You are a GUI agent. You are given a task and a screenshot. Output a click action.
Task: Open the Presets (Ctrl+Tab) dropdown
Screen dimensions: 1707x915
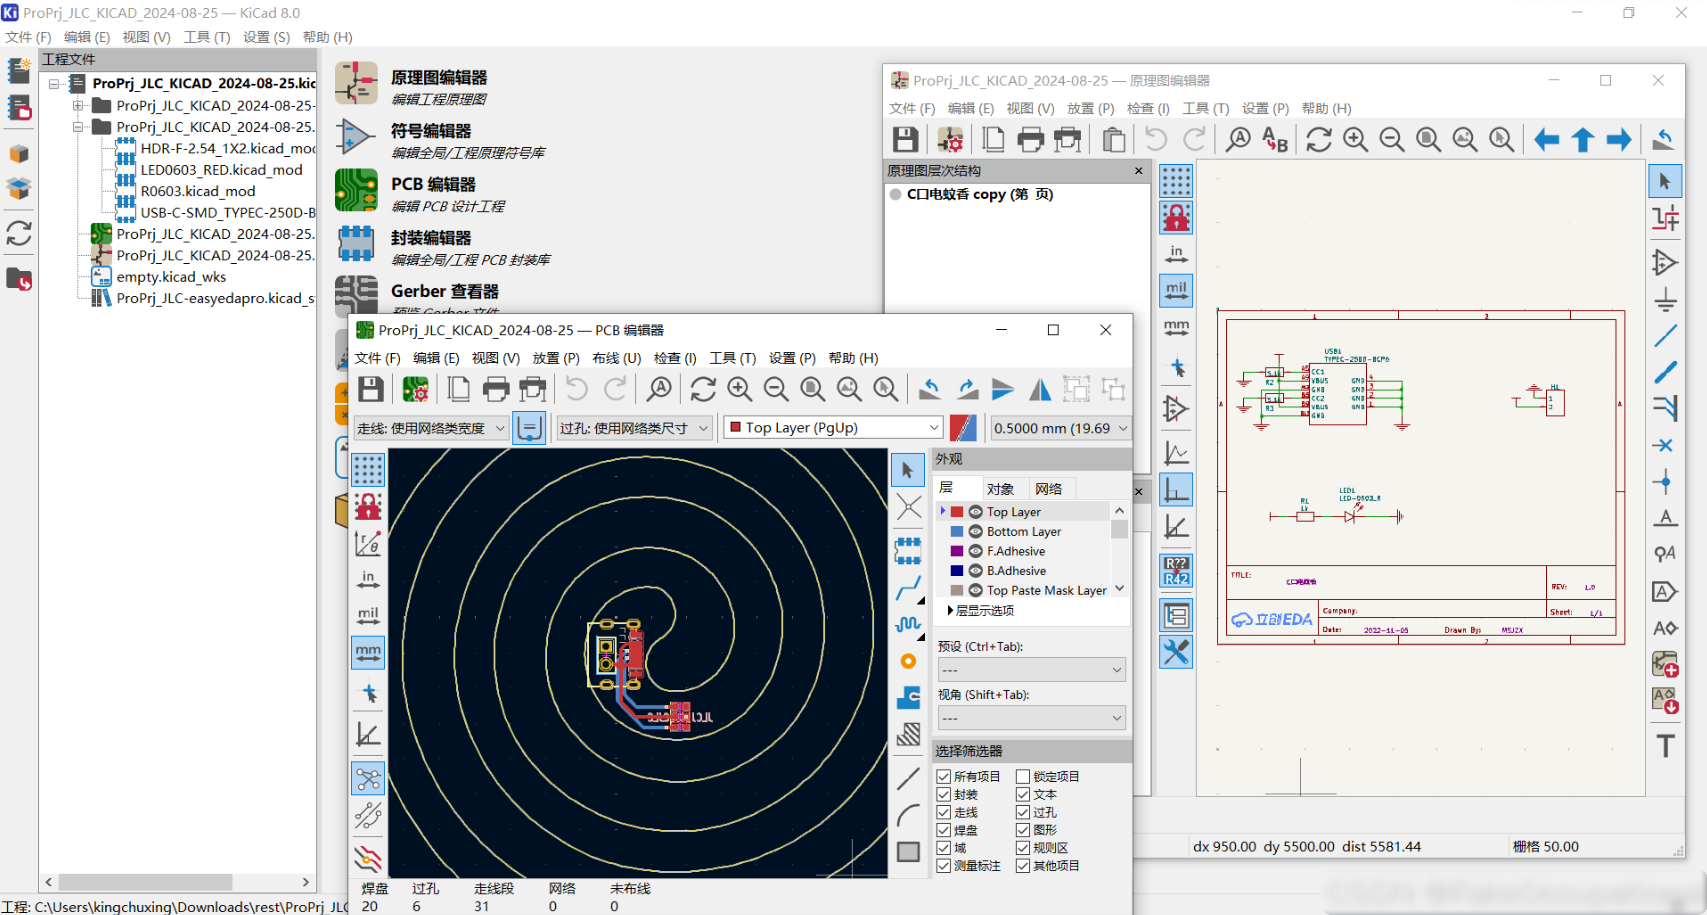click(1032, 670)
